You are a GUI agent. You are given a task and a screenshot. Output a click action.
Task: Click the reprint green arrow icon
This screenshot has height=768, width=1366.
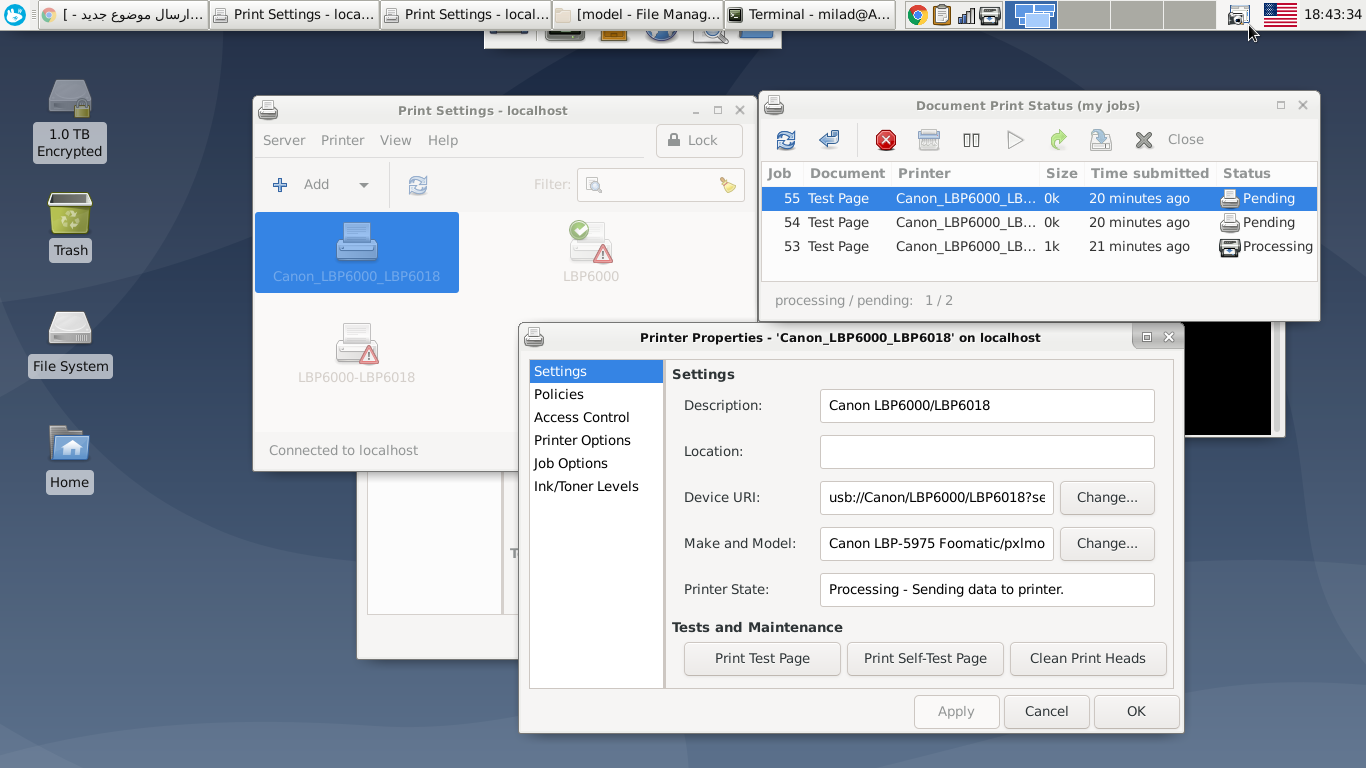click(x=1058, y=140)
